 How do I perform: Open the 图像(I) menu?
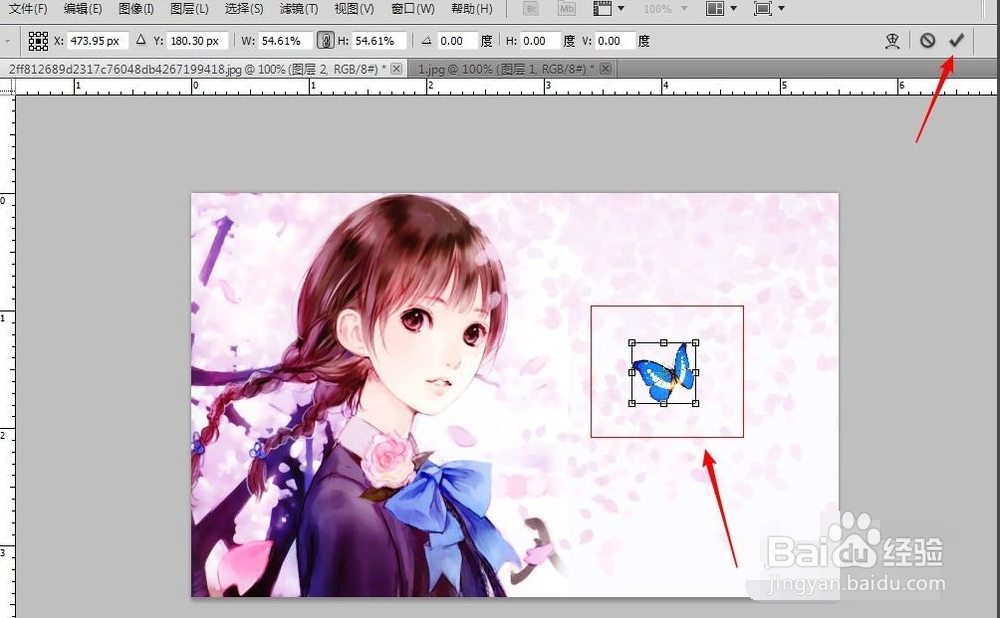click(x=136, y=9)
